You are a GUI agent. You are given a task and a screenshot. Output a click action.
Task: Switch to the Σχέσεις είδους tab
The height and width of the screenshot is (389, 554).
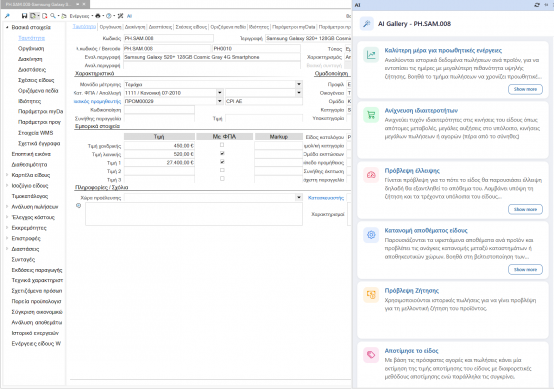(191, 27)
